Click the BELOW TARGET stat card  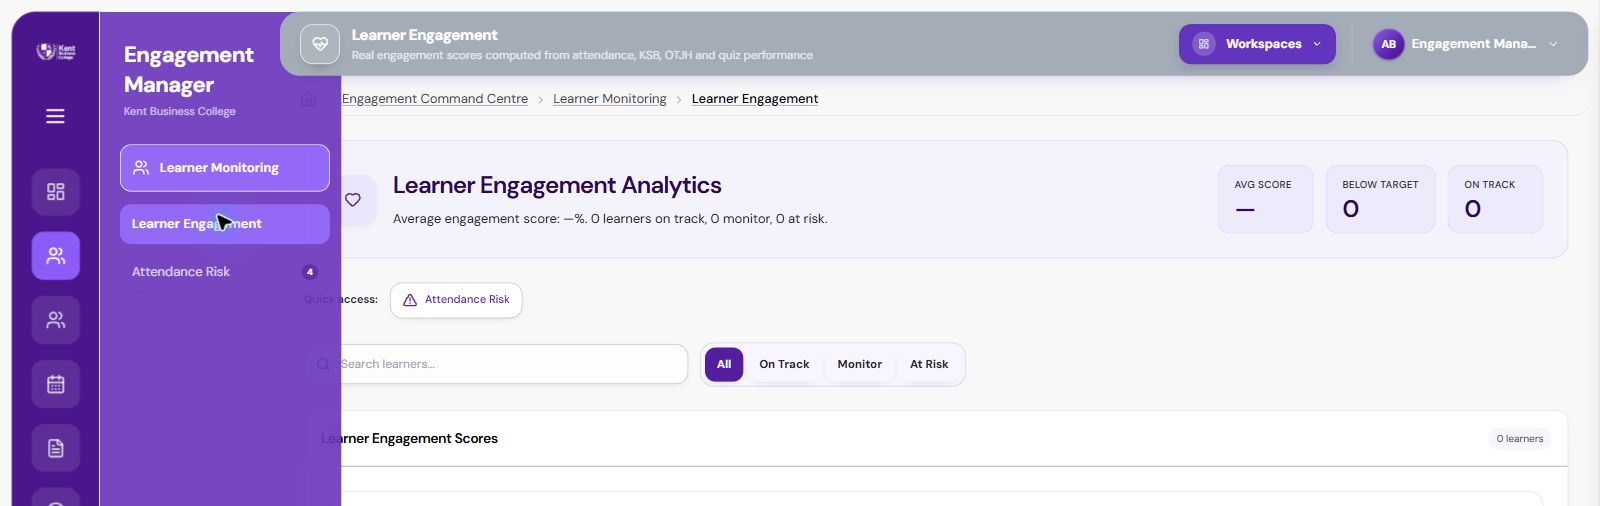coord(1380,199)
